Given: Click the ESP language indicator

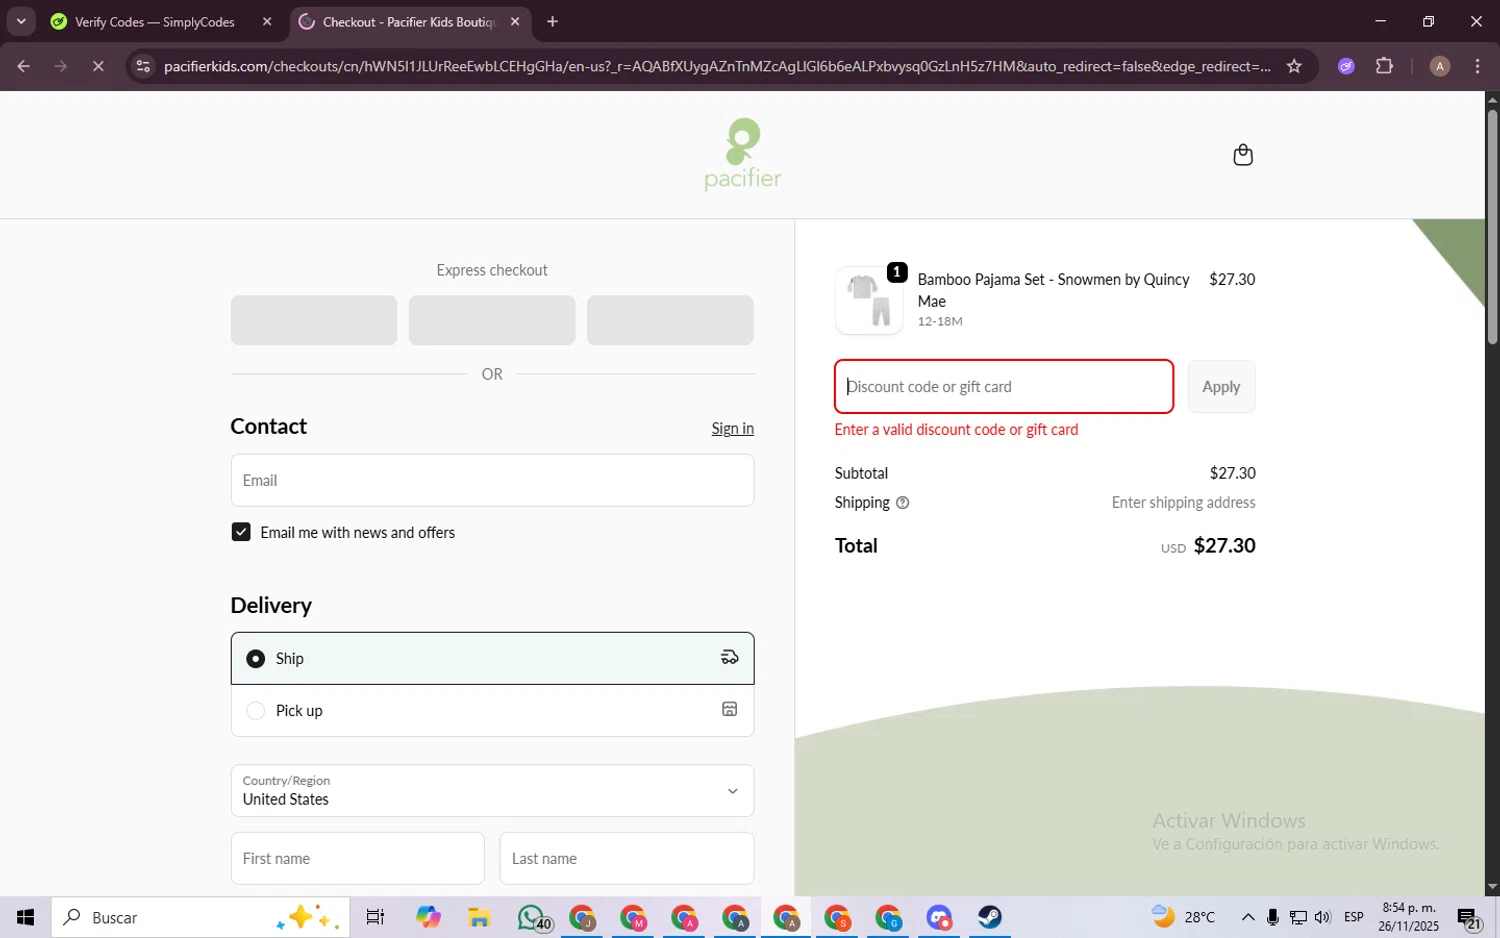Looking at the screenshot, I should pos(1354,917).
